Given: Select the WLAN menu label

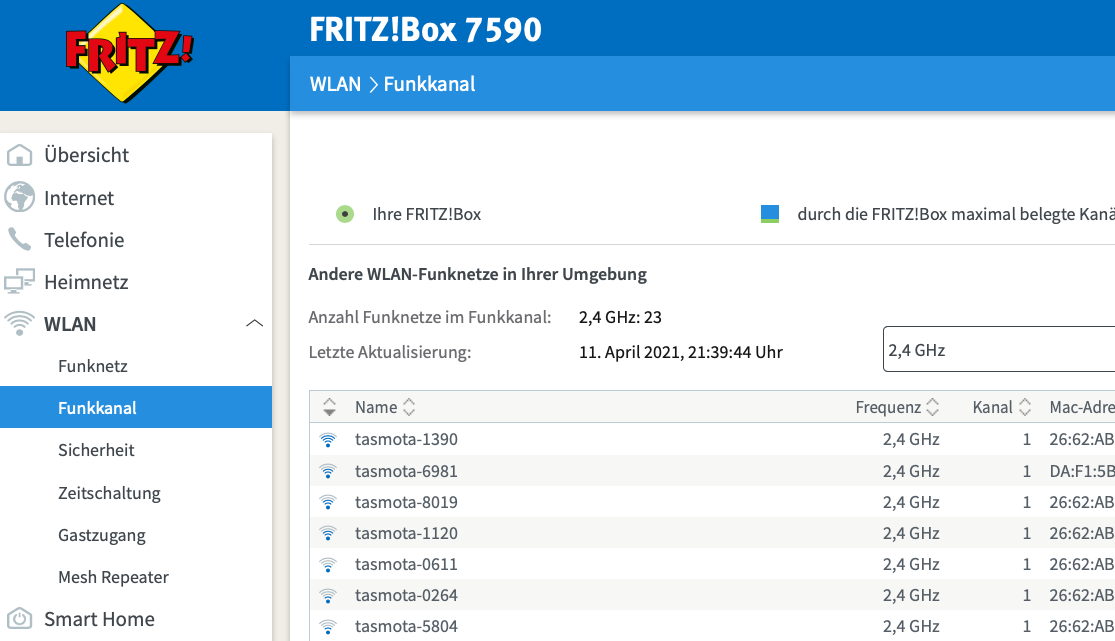Looking at the screenshot, I should 70,324.
